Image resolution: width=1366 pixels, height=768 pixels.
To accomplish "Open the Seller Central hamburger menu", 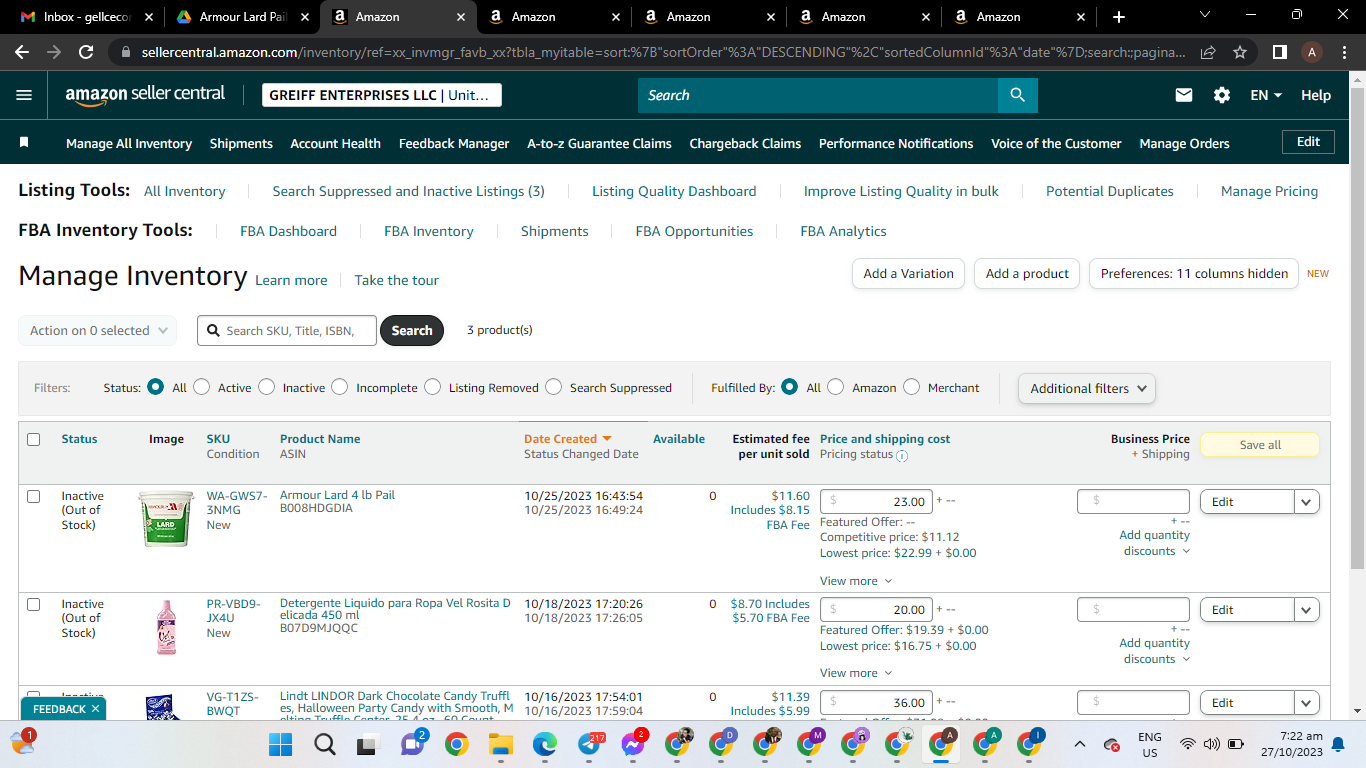I will pos(24,95).
